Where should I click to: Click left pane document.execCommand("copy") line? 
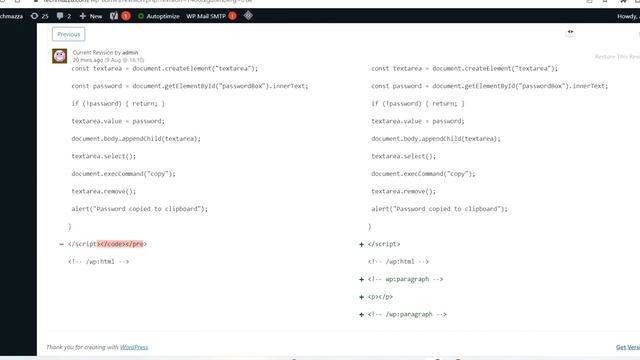click(x=123, y=173)
